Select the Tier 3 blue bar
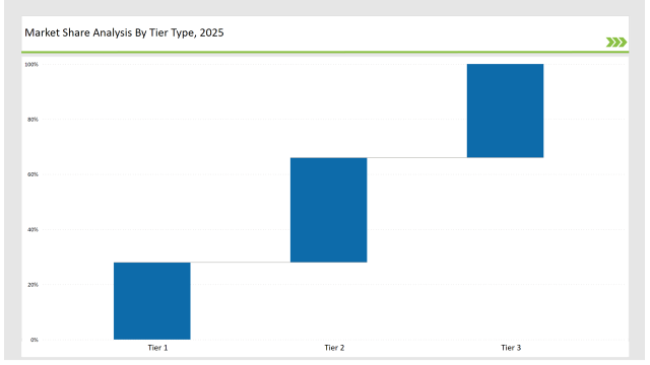Viewport: 650px width, 365px height. coord(505,111)
